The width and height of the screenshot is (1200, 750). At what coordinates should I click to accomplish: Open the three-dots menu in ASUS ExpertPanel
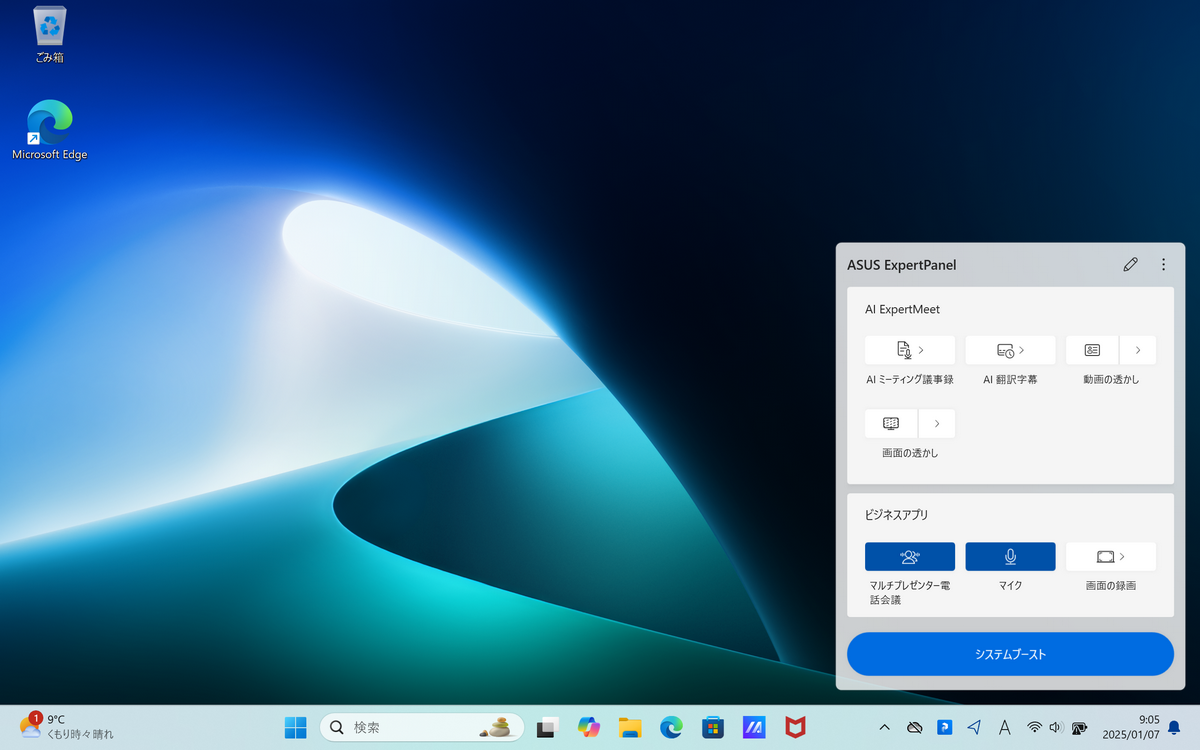1163,265
